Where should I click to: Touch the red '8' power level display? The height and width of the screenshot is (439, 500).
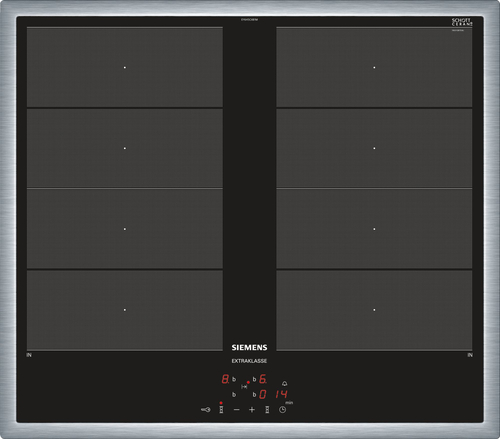[x=226, y=379]
